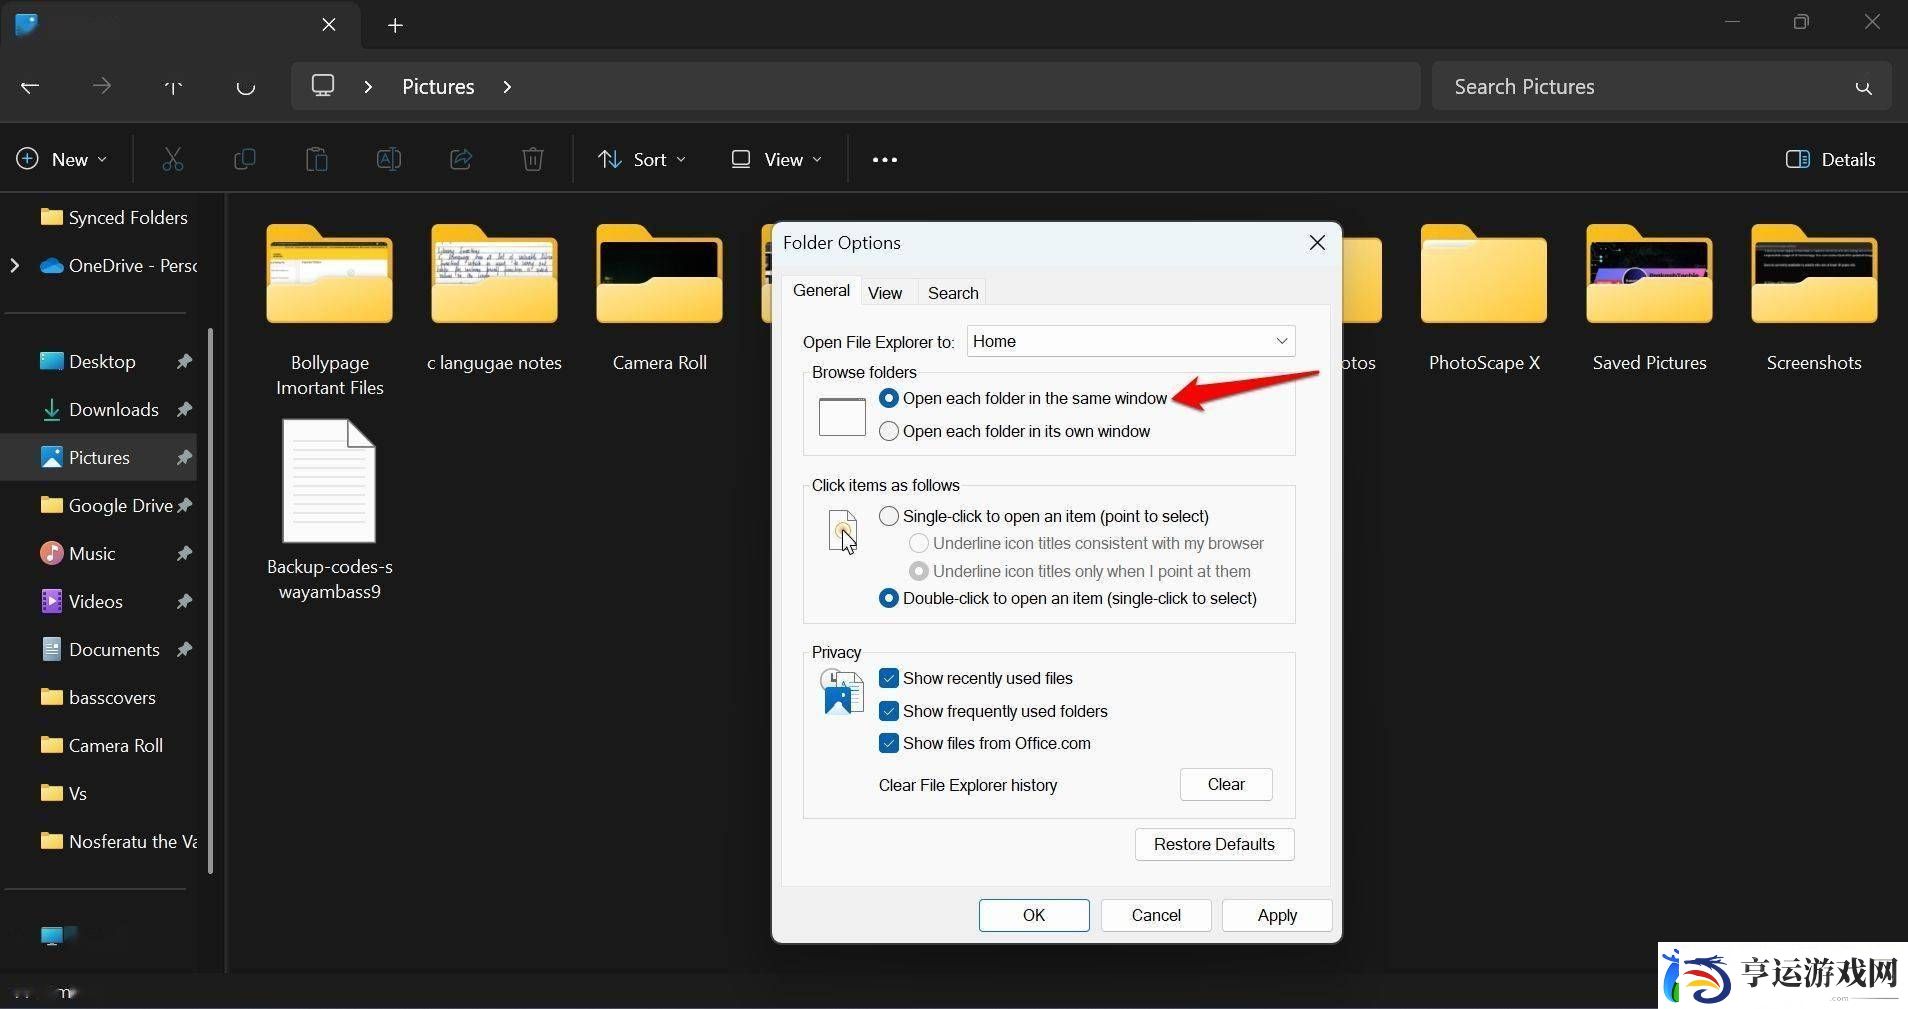Open the Camera Roll folder icon

pyautogui.click(x=660, y=274)
